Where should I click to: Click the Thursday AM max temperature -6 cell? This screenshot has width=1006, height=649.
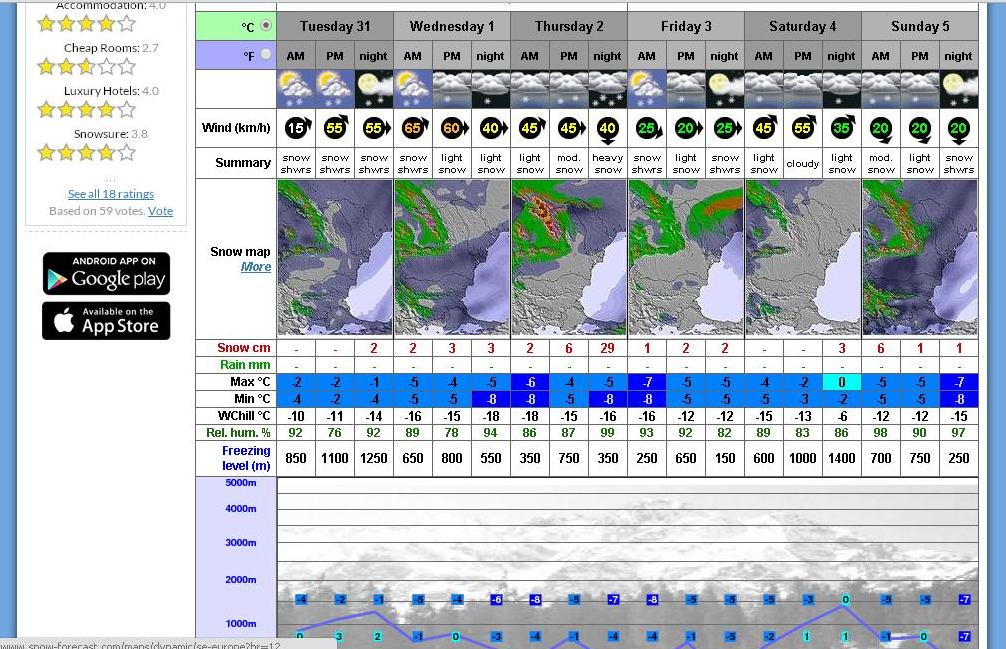tap(530, 382)
